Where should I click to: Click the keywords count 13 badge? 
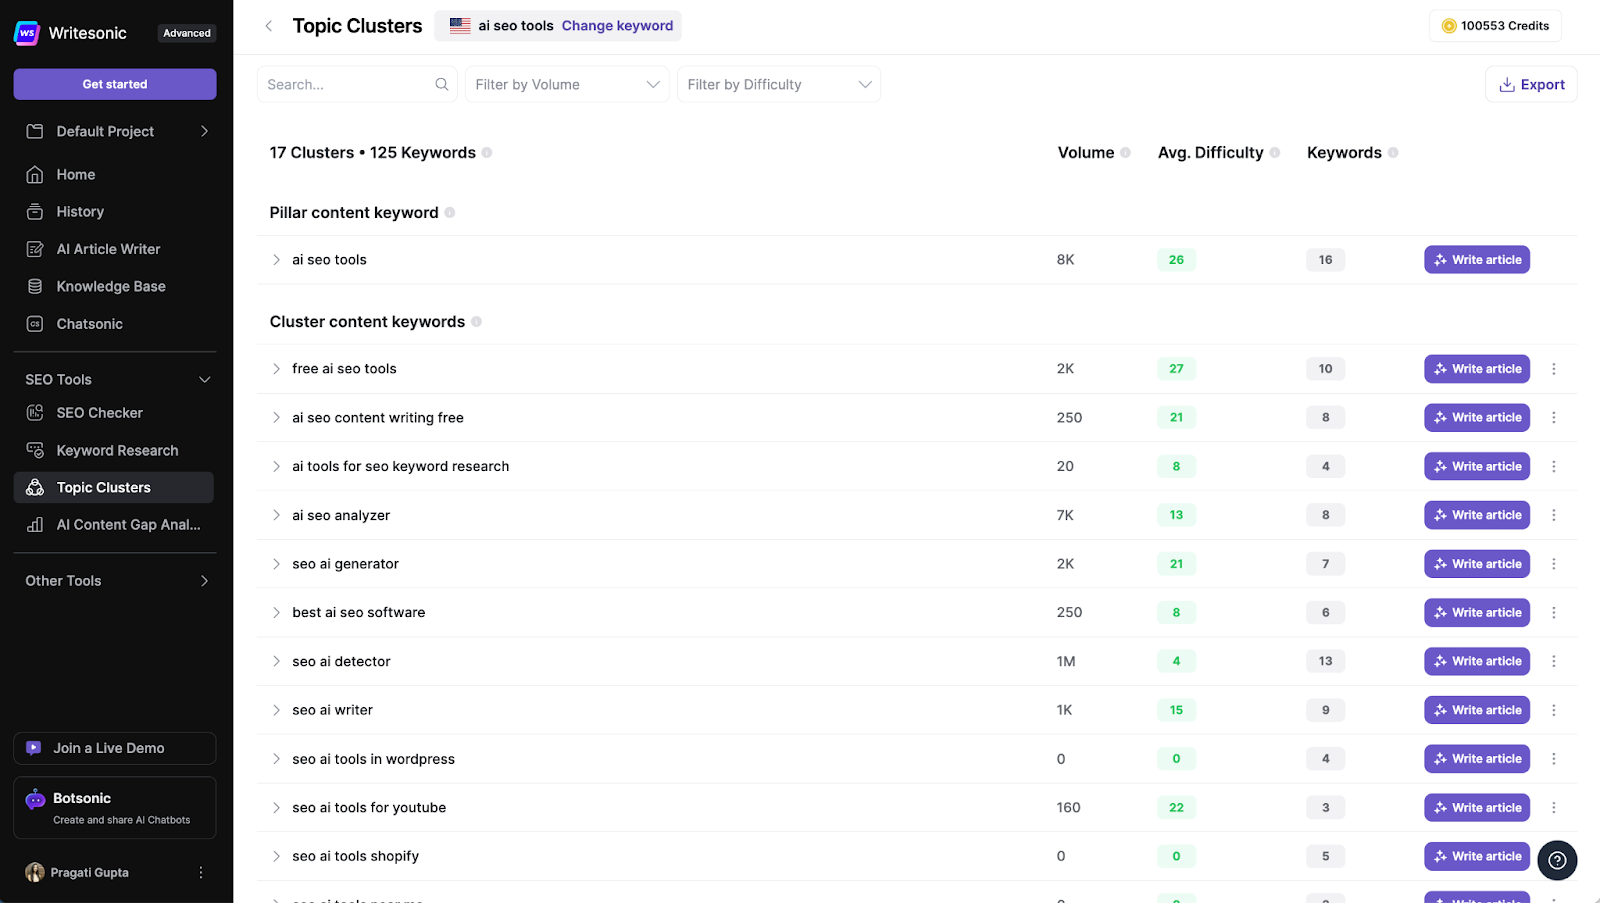coord(1325,661)
